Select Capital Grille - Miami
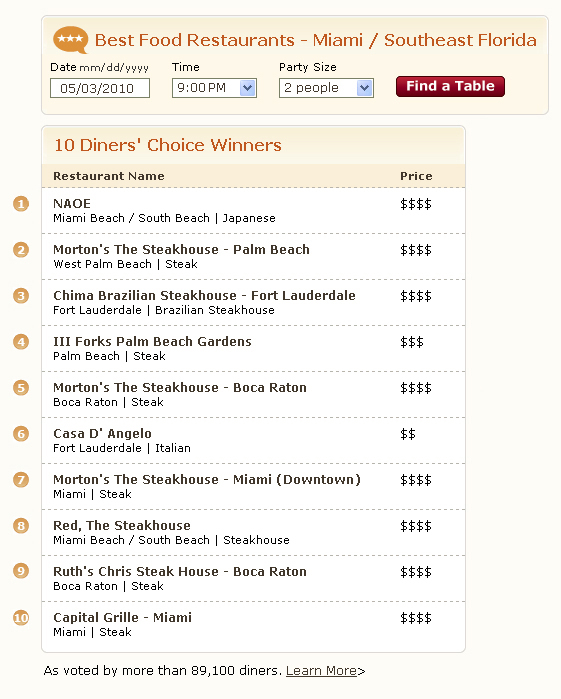561x699 pixels. [x=122, y=617]
